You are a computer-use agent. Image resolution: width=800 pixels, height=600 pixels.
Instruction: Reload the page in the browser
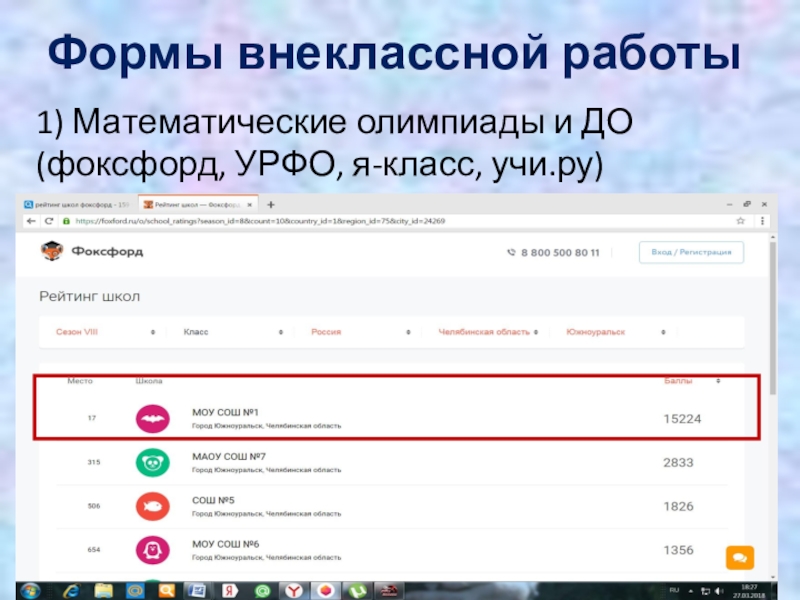tap(49, 220)
